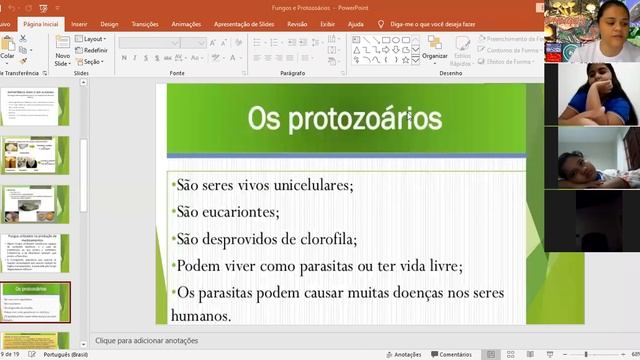Click Português (Brasil) language indicator

pyautogui.click(x=66, y=354)
